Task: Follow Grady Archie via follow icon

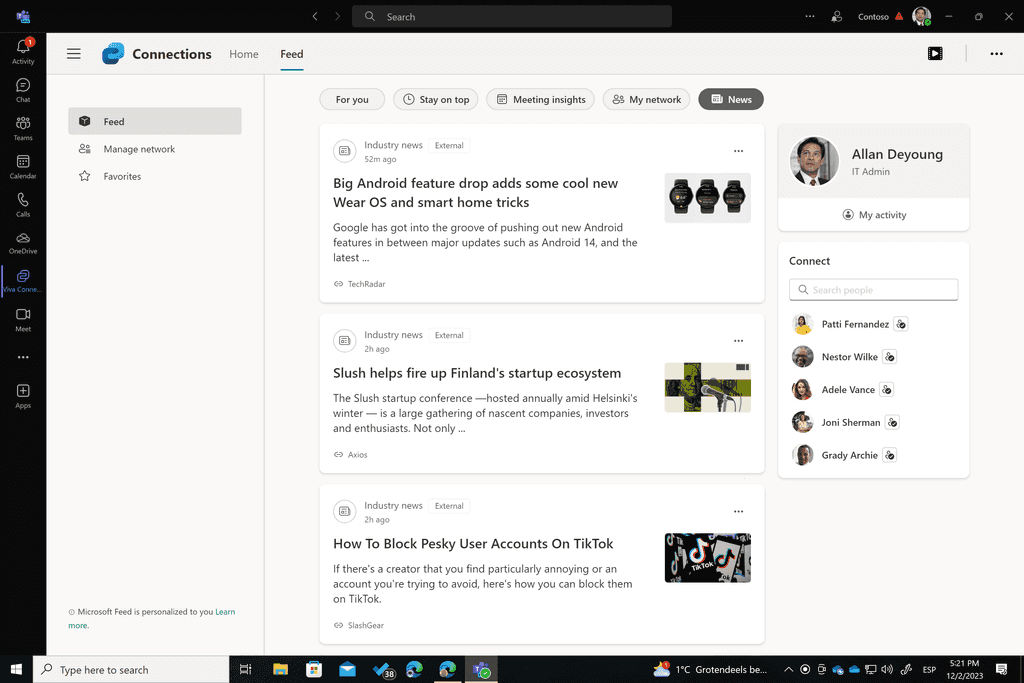Action: click(x=889, y=455)
